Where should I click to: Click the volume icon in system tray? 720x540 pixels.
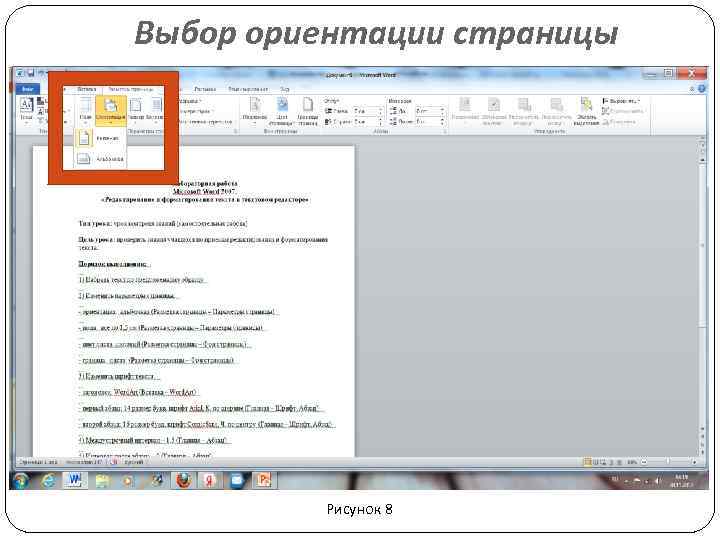(x=657, y=480)
